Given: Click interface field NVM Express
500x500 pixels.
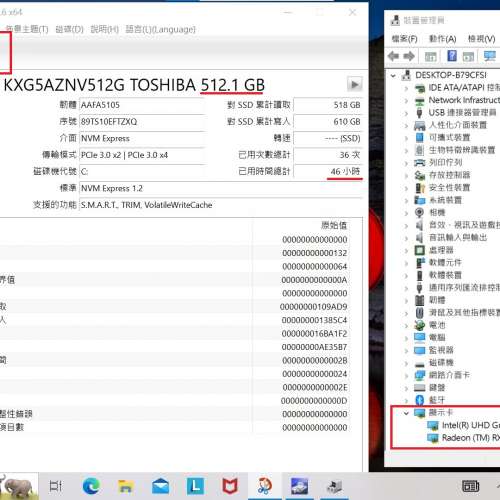Looking at the screenshot, I should coord(142,138).
